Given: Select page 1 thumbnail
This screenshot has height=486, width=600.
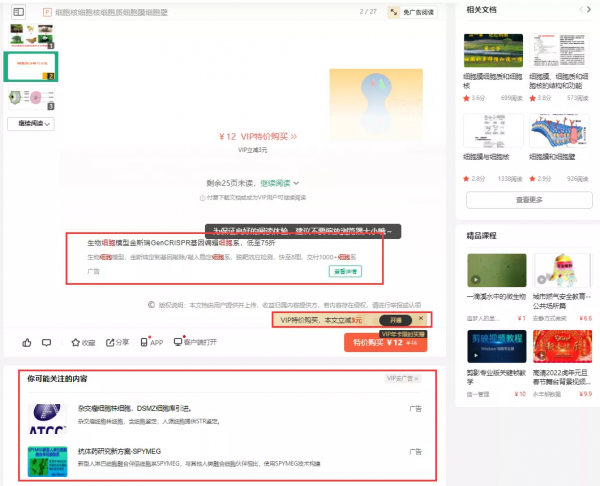Looking at the screenshot, I should click(x=32, y=36).
